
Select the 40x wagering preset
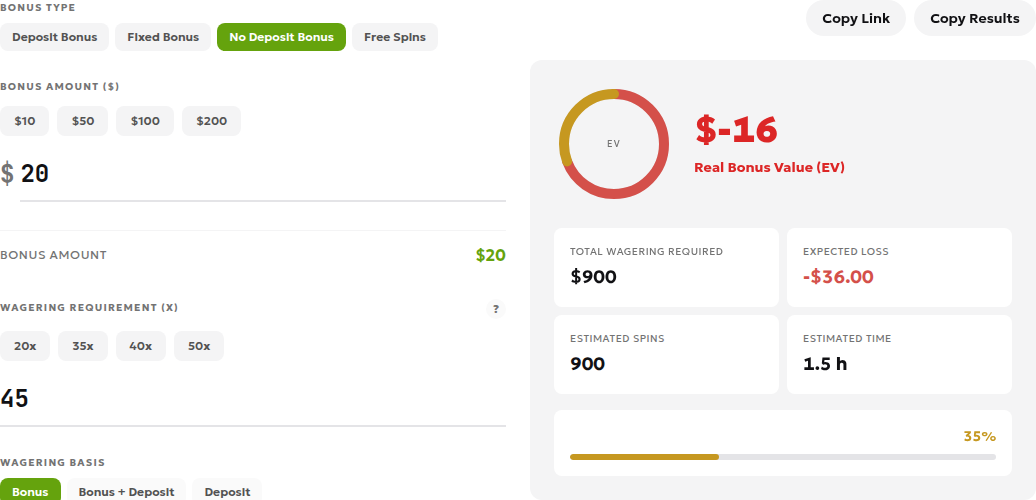click(x=141, y=346)
